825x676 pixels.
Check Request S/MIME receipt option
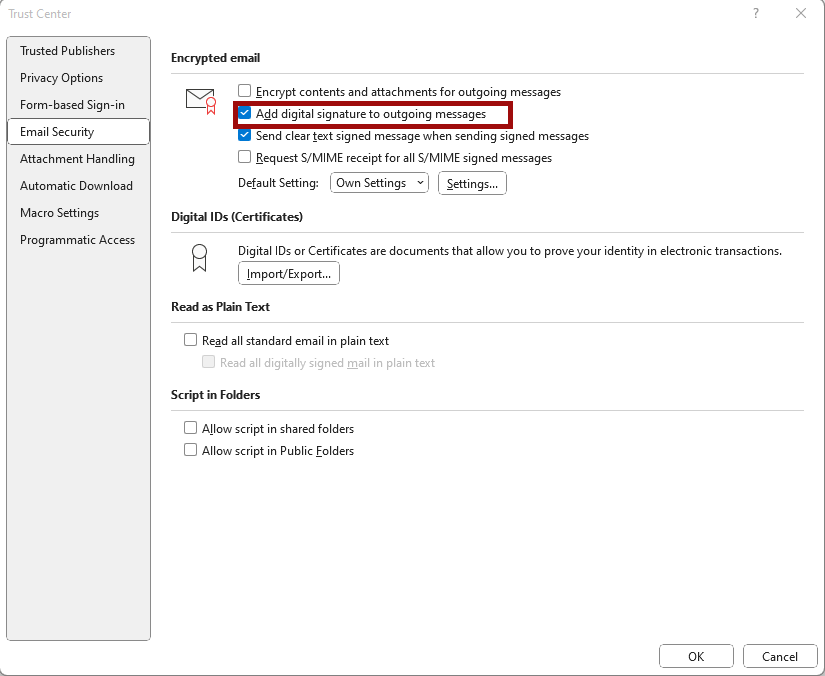coord(244,157)
